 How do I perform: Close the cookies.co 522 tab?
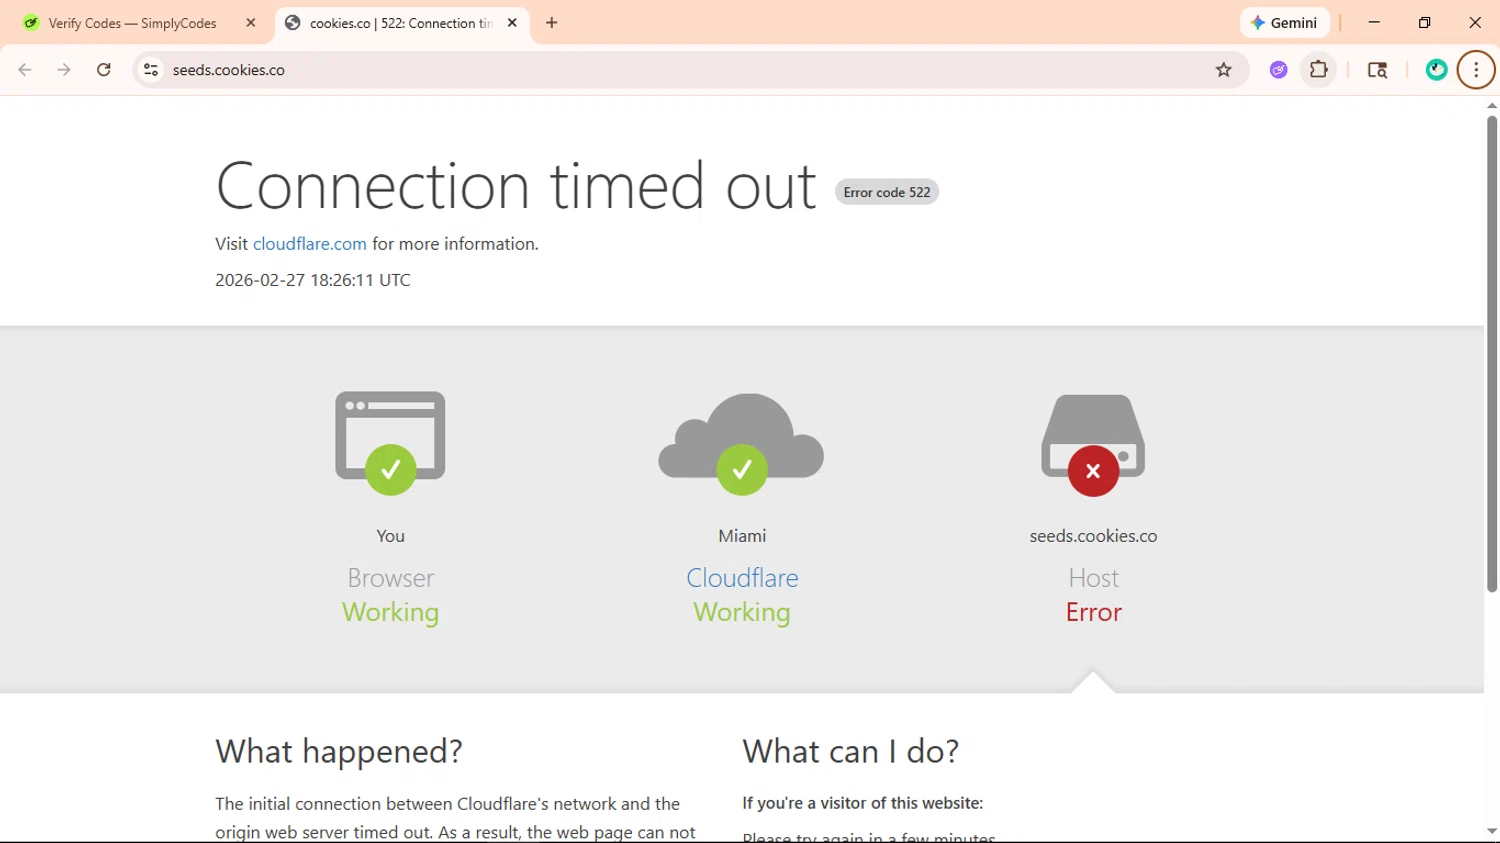512,23
